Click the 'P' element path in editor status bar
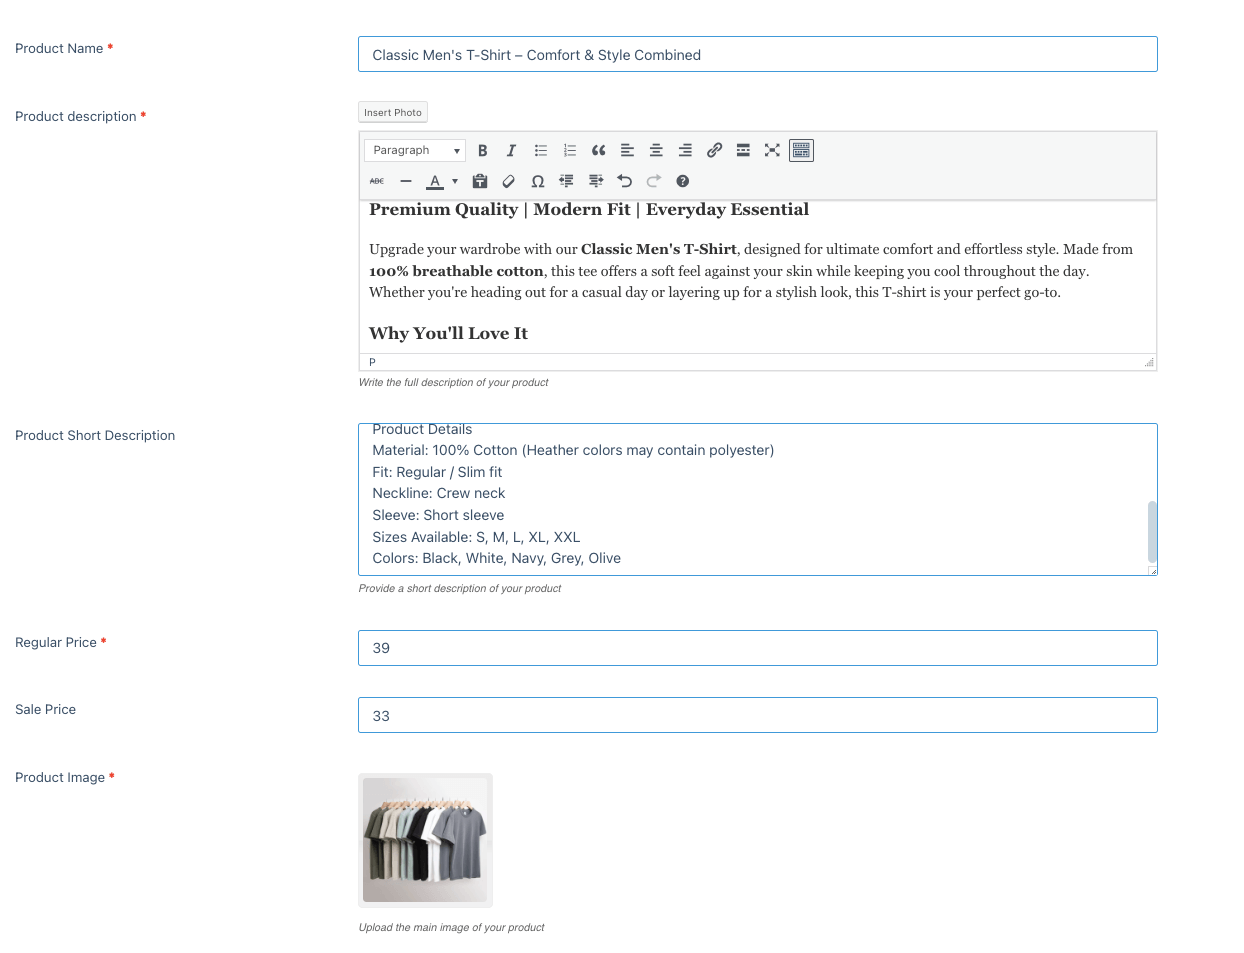Viewport: 1244px width, 953px height. point(372,362)
